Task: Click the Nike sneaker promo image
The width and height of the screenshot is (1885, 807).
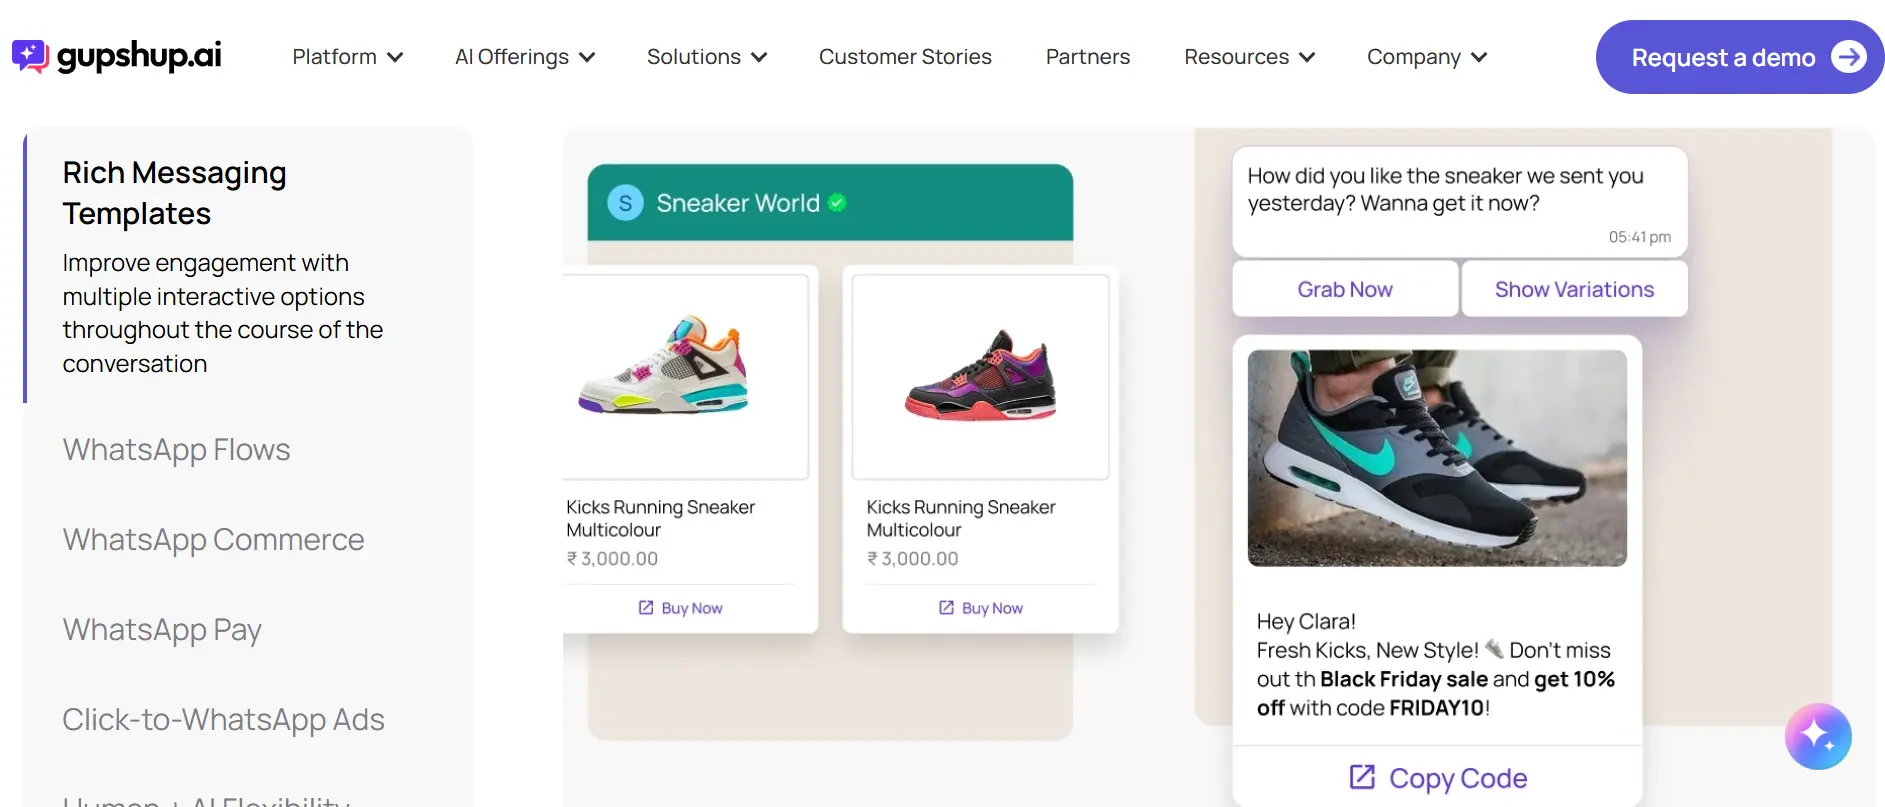Action: point(1437,458)
